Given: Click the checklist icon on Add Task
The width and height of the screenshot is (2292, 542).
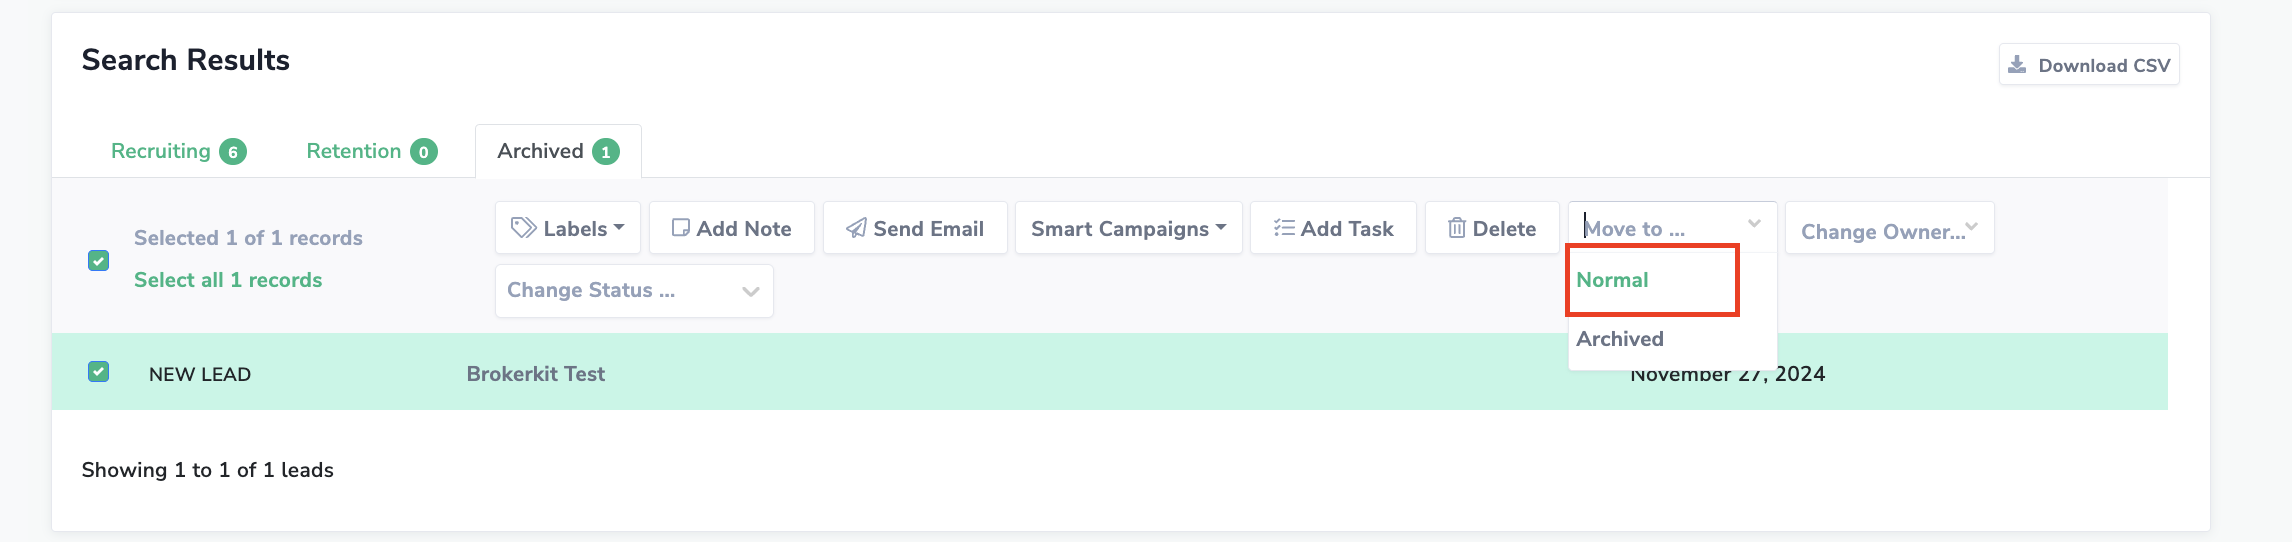Looking at the screenshot, I should (x=1284, y=228).
